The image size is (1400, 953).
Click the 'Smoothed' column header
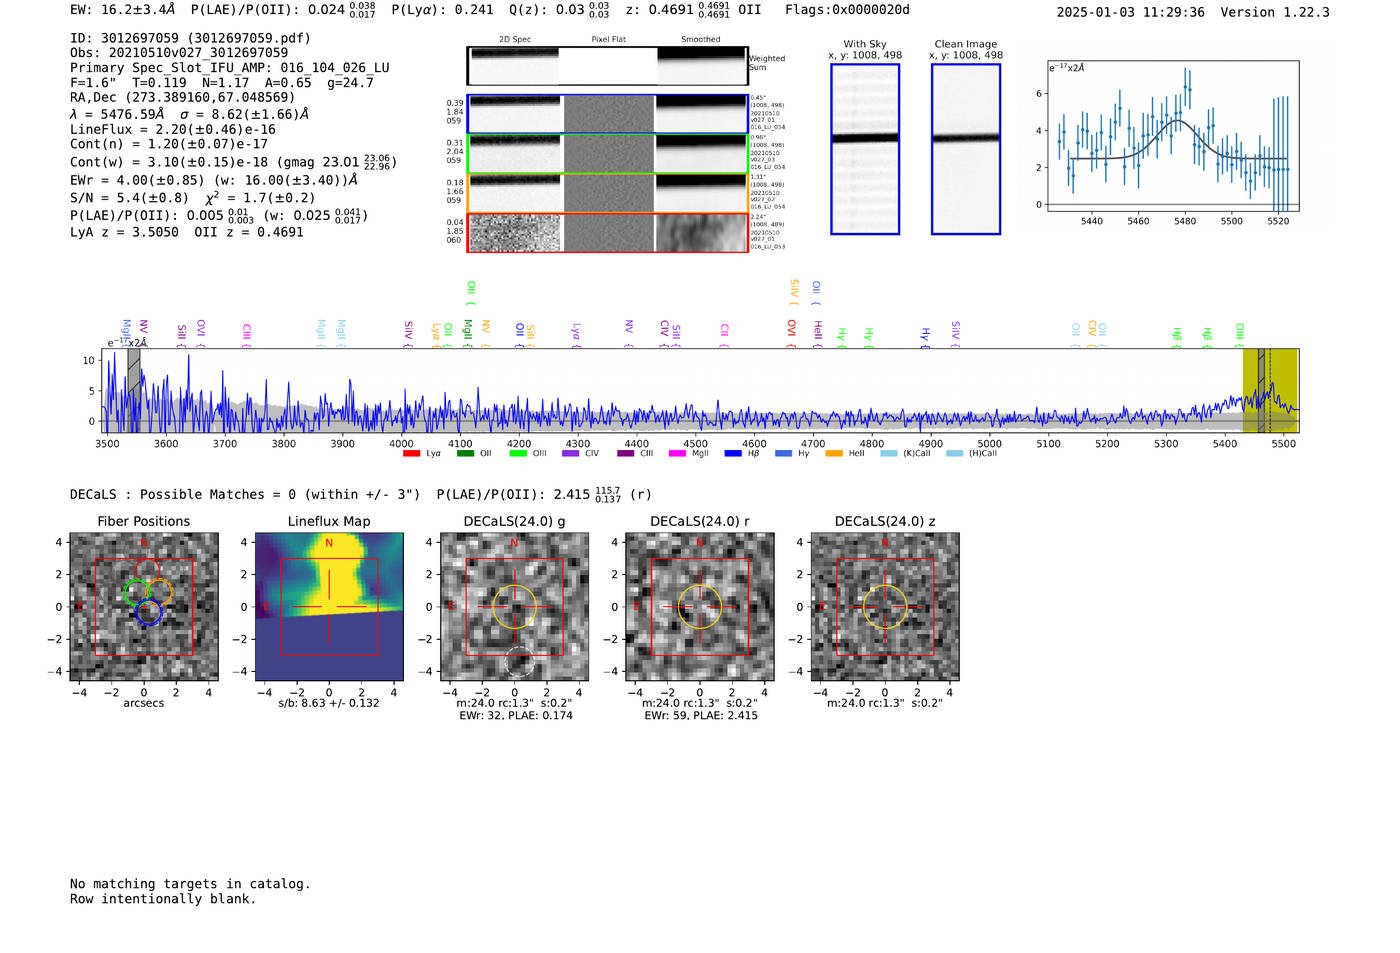click(x=701, y=40)
